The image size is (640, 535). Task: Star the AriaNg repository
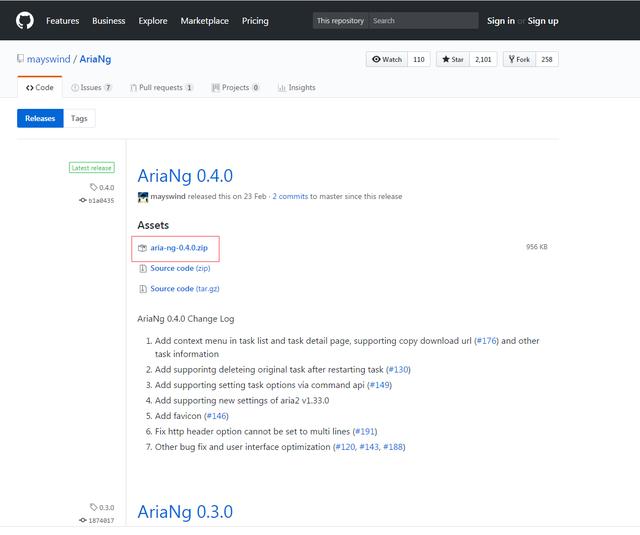click(453, 59)
